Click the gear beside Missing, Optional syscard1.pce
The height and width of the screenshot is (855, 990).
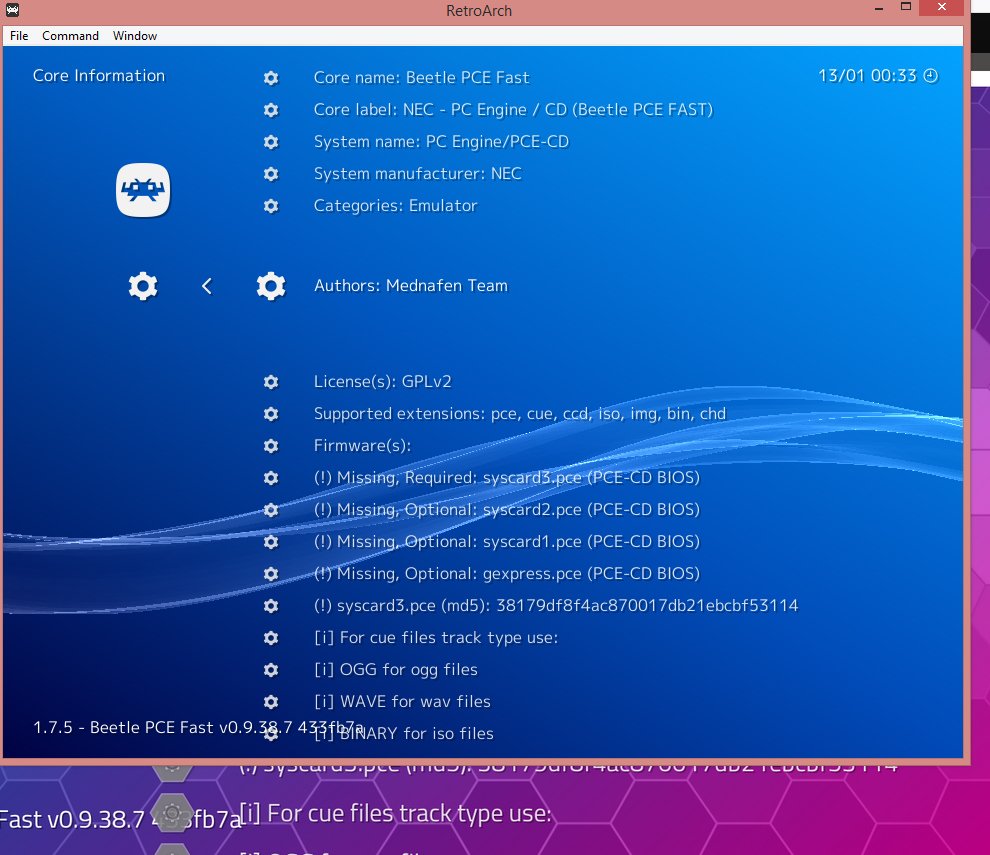pyautogui.click(x=271, y=542)
